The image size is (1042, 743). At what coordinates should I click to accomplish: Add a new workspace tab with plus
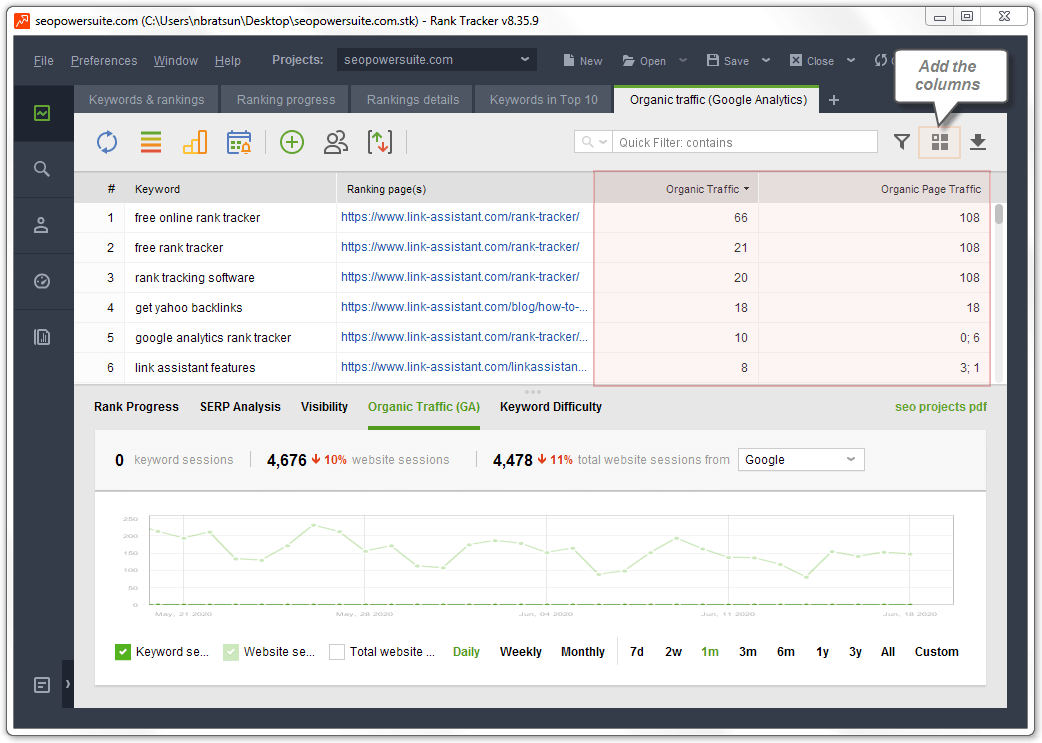coord(834,100)
